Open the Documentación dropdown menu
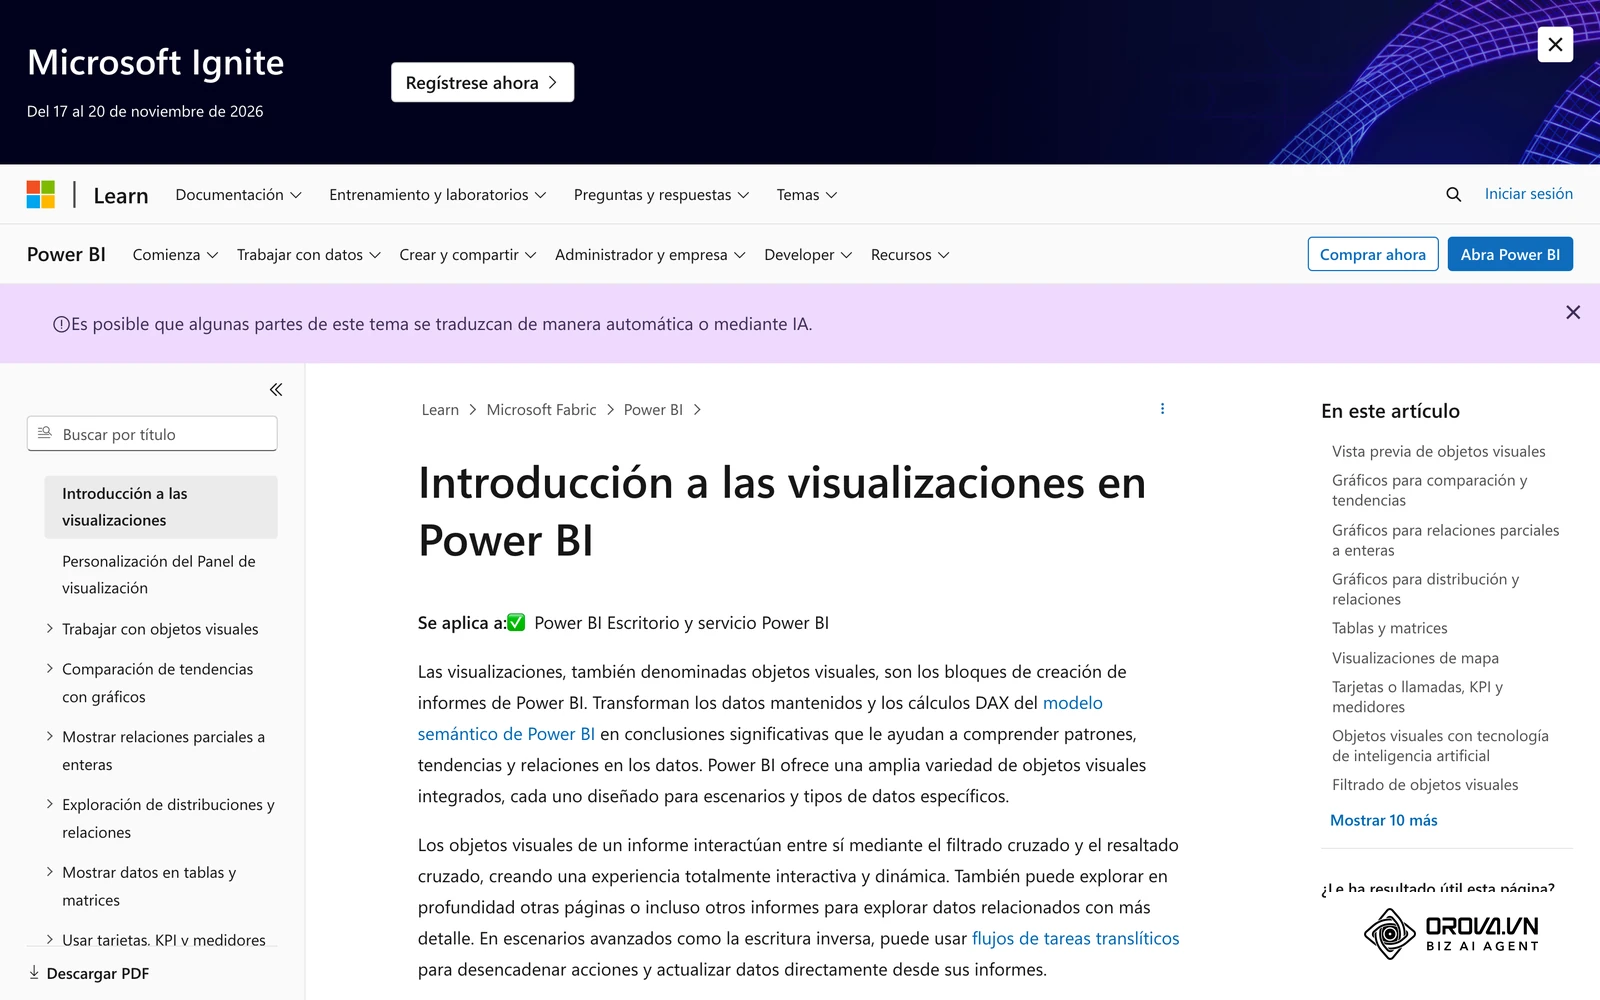 [239, 194]
